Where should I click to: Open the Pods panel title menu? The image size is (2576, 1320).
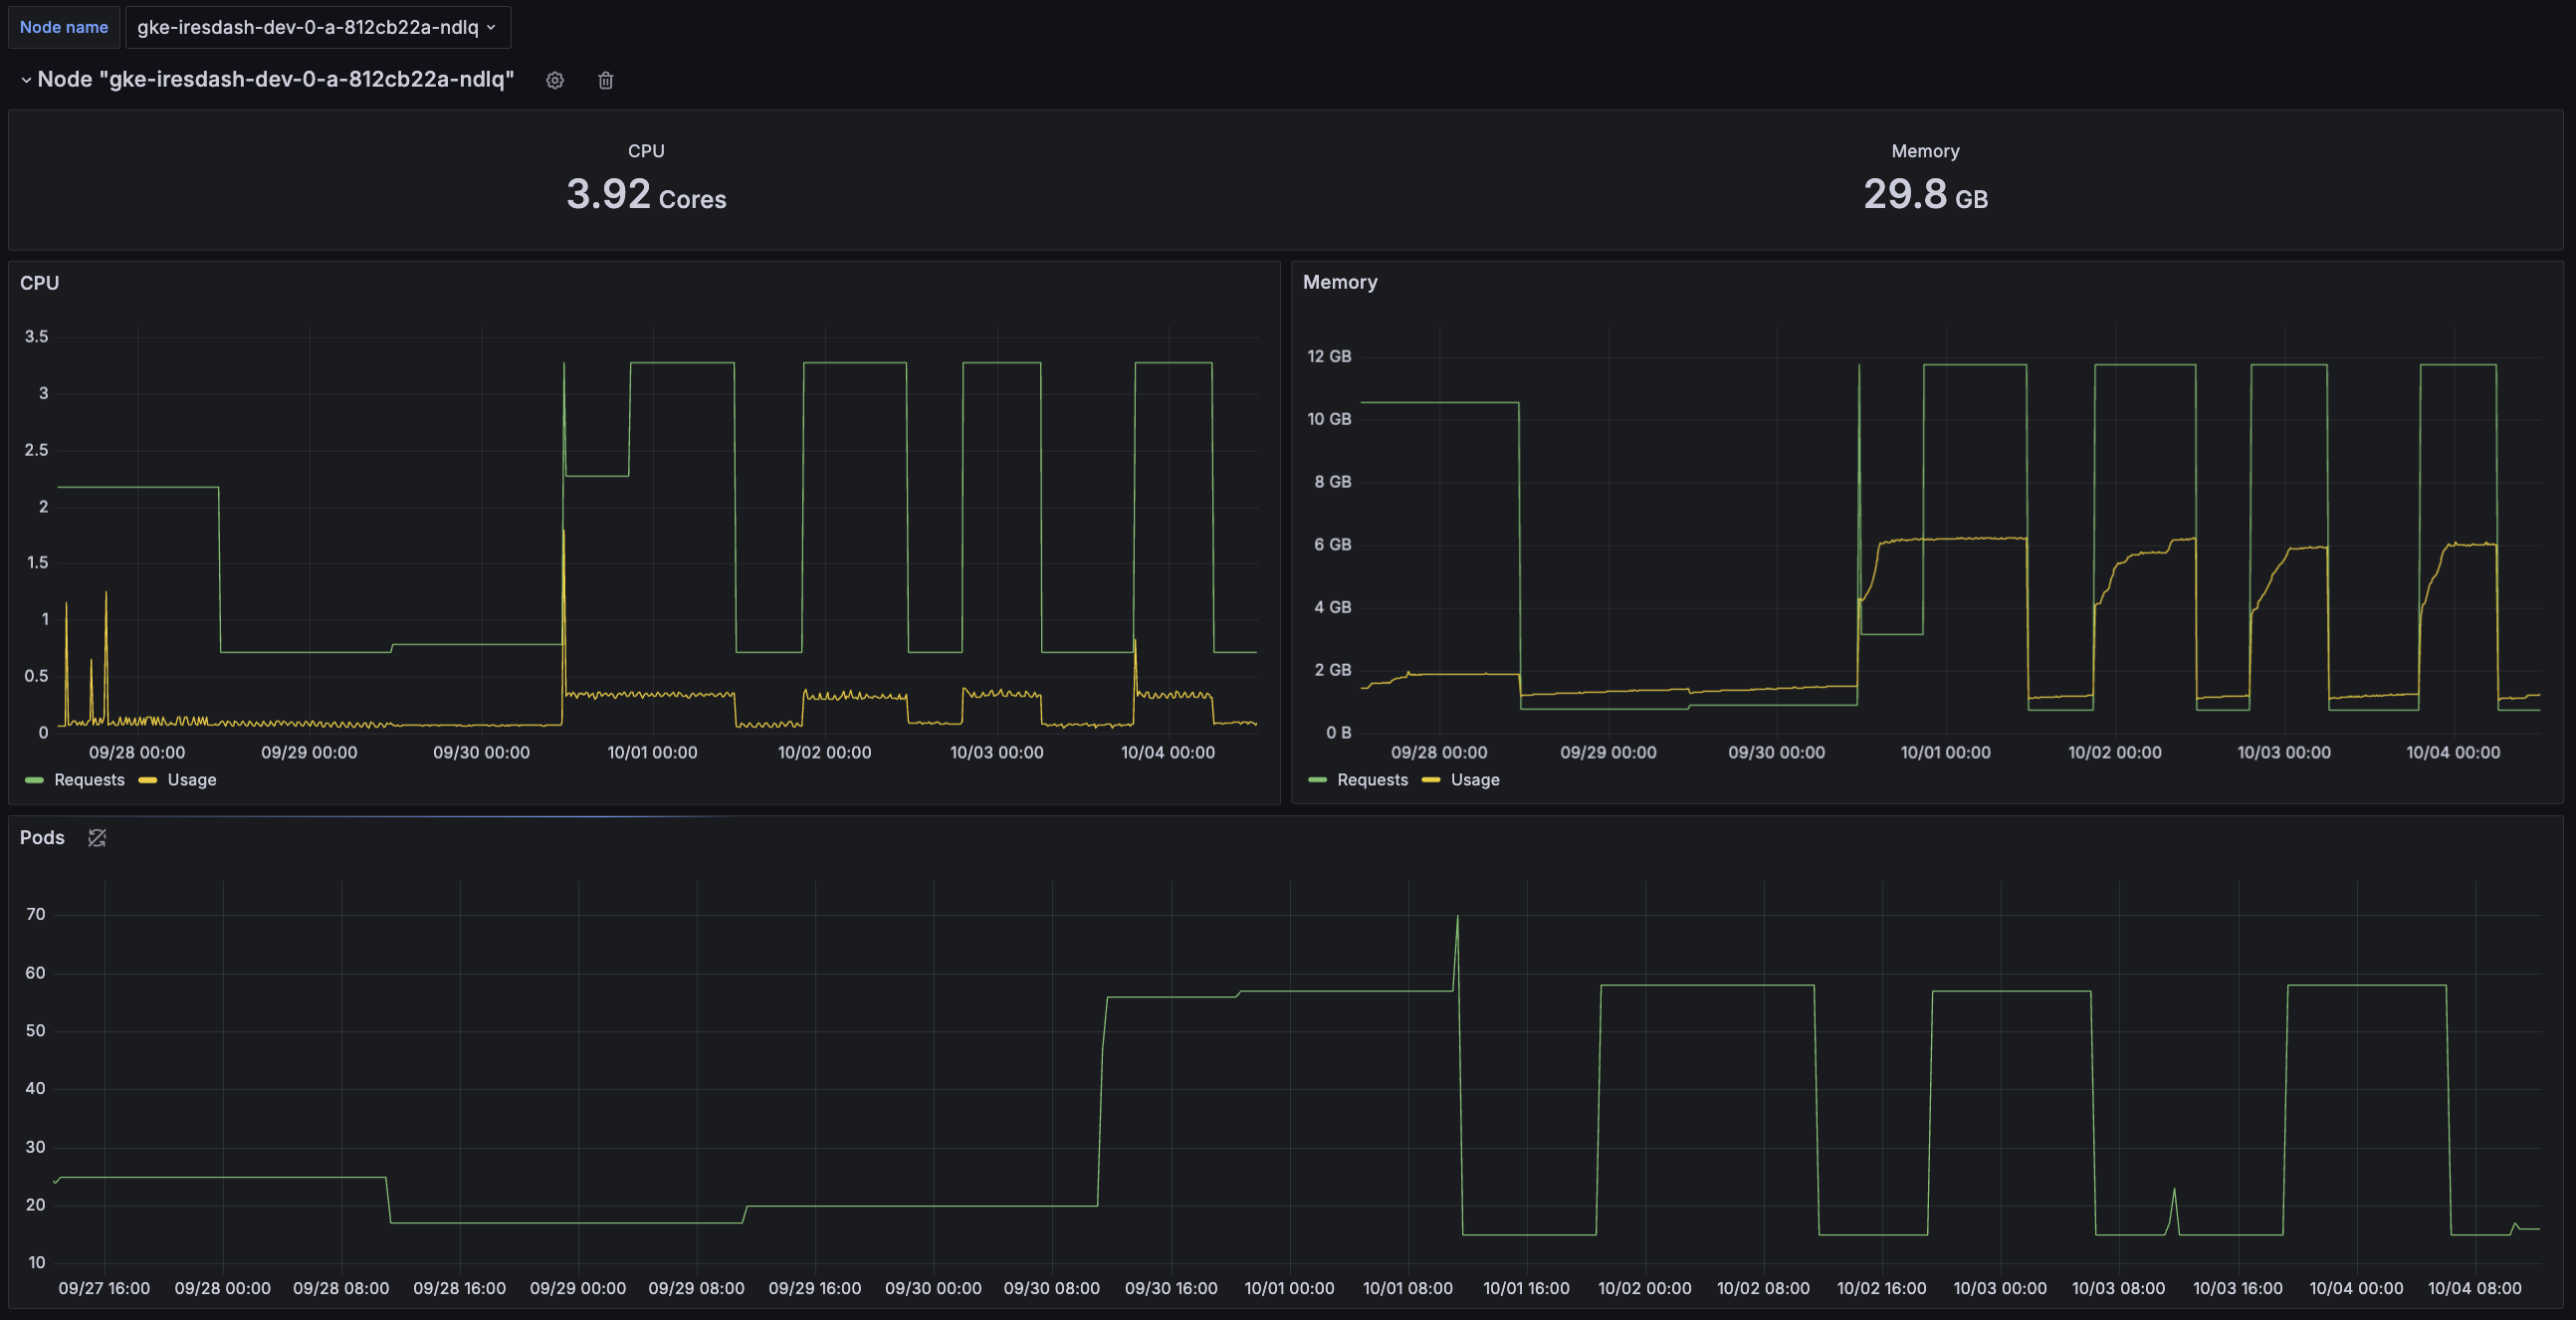tap(42, 838)
